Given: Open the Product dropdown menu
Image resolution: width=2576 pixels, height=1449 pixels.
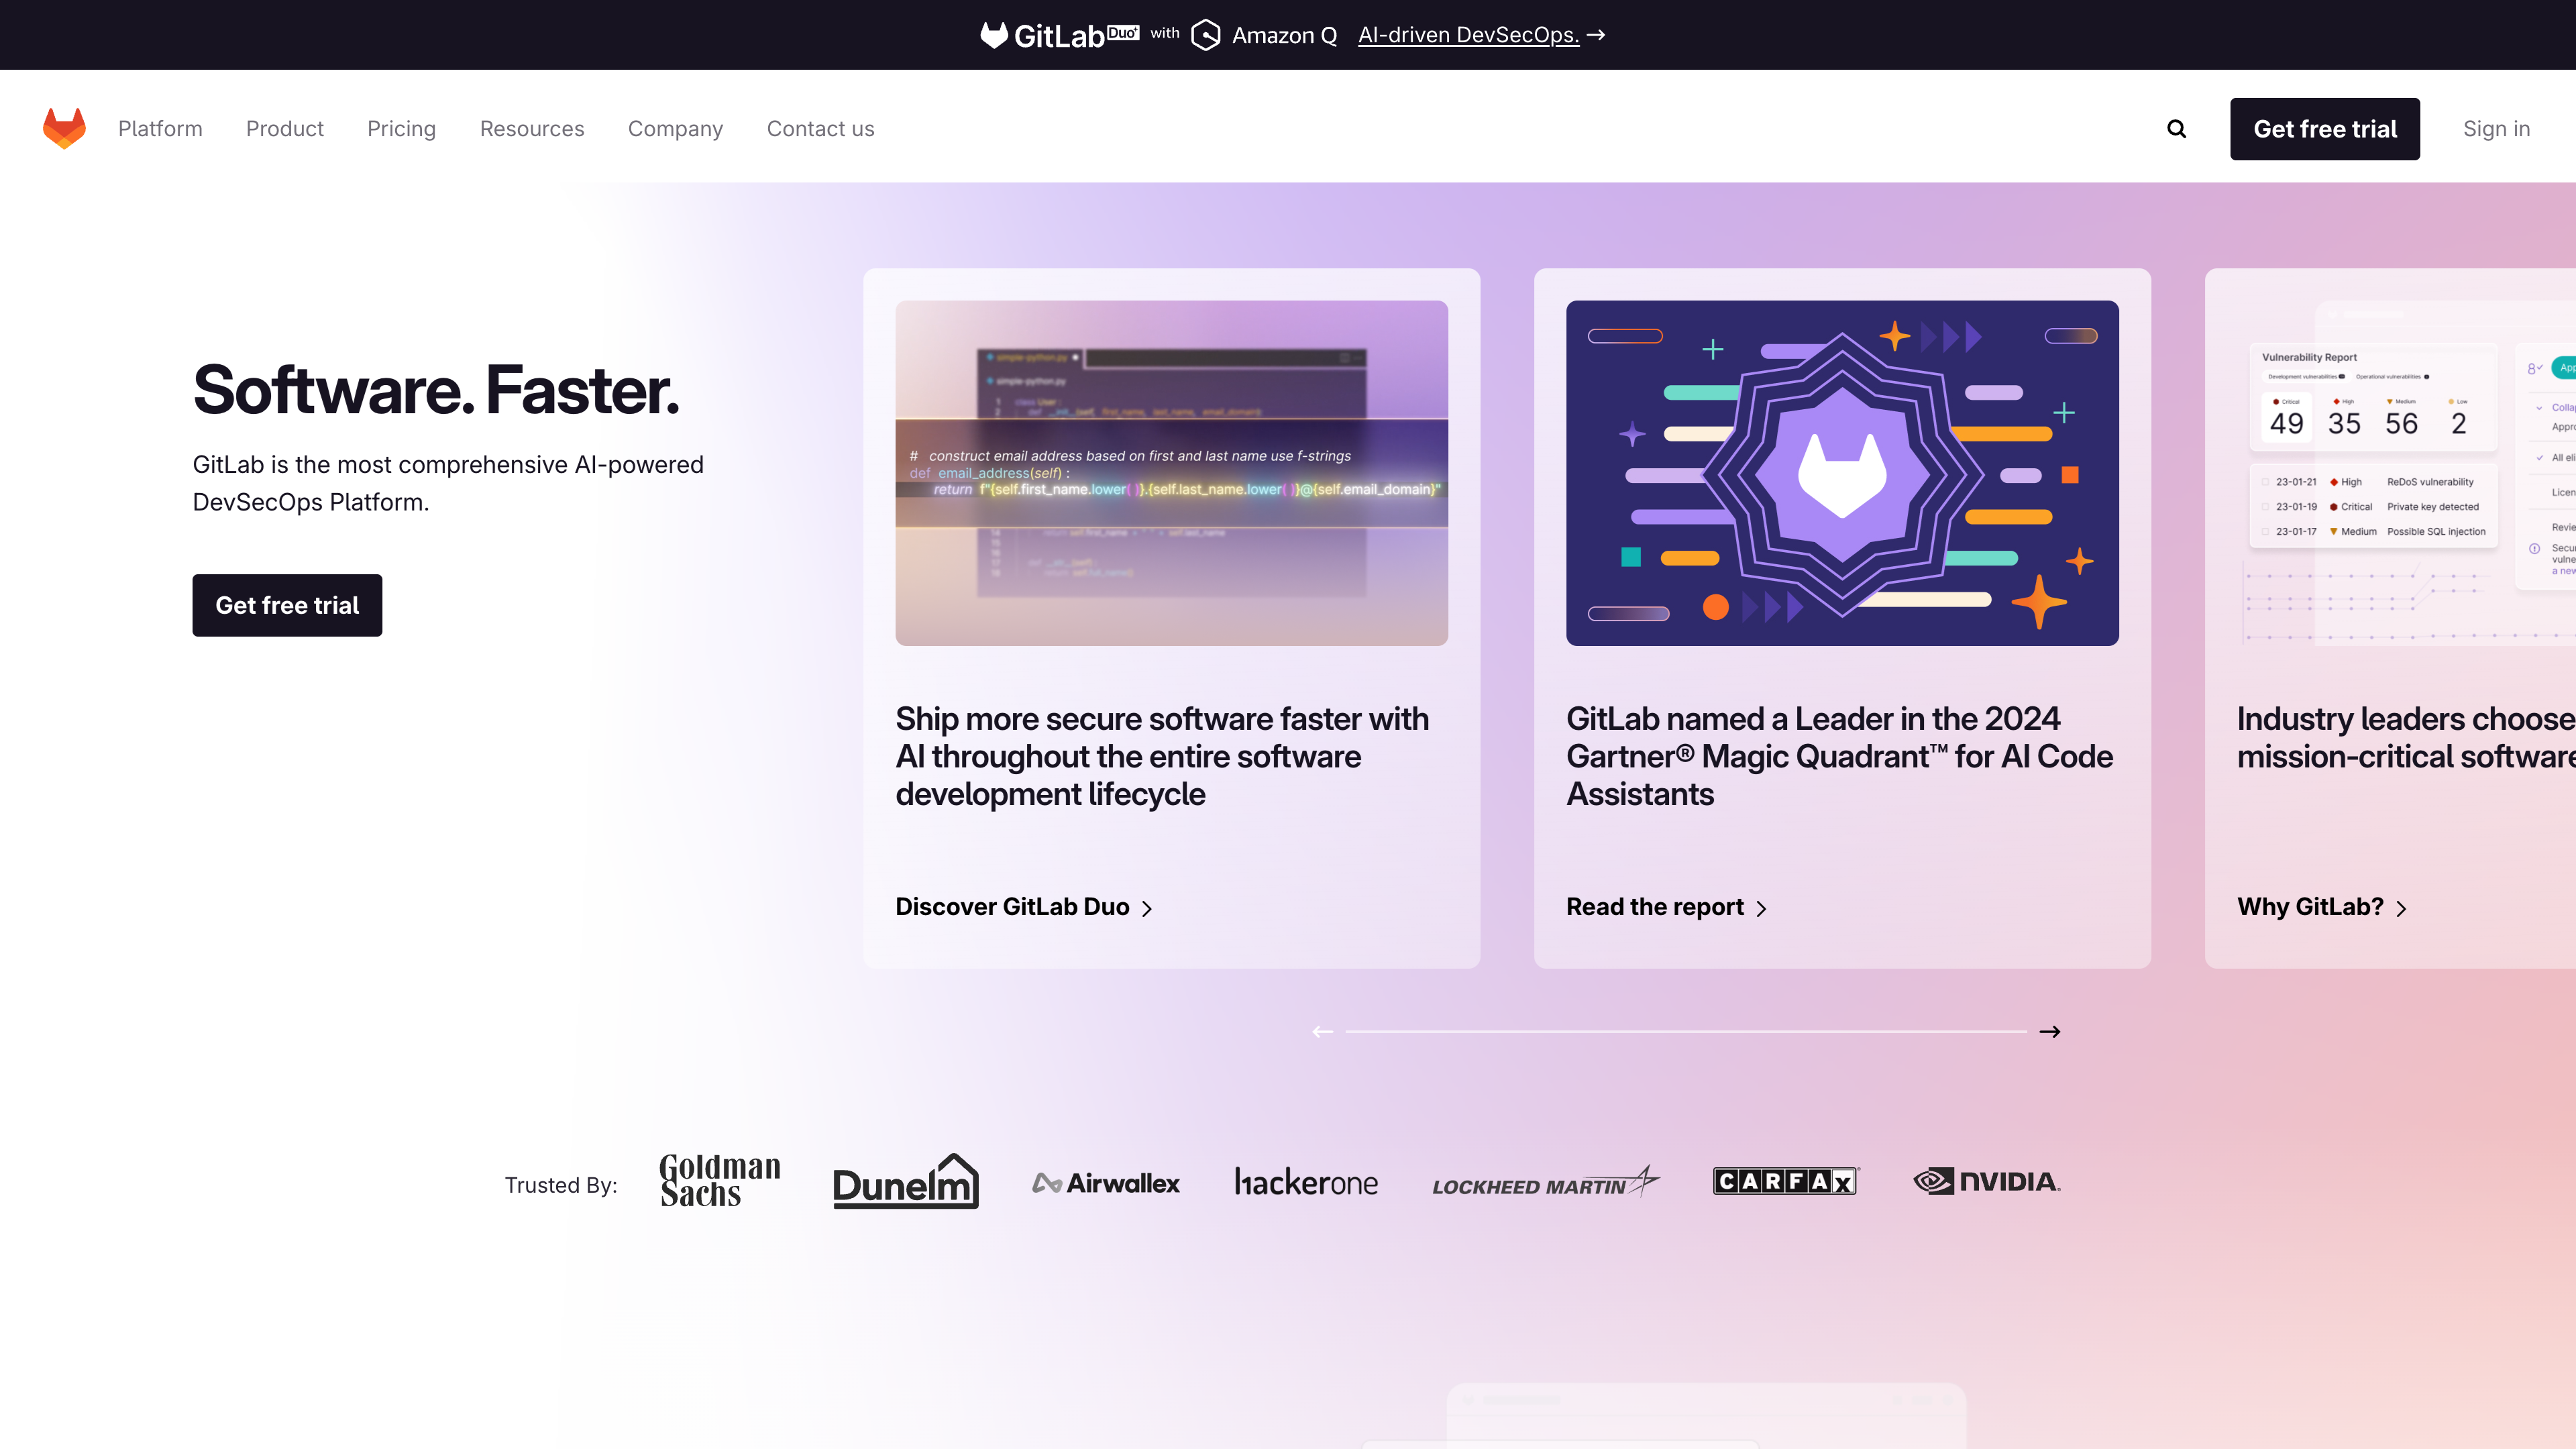Looking at the screenshot, I should (x=285, y=128).
